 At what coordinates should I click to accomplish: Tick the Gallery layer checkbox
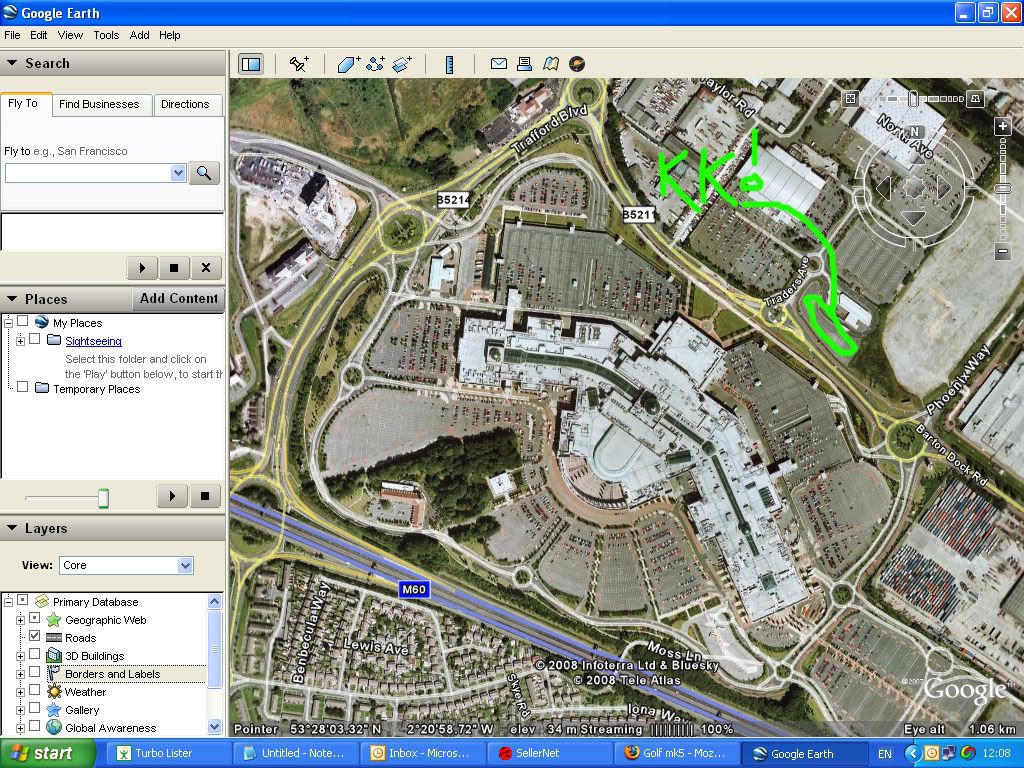(x=35, y=708)
